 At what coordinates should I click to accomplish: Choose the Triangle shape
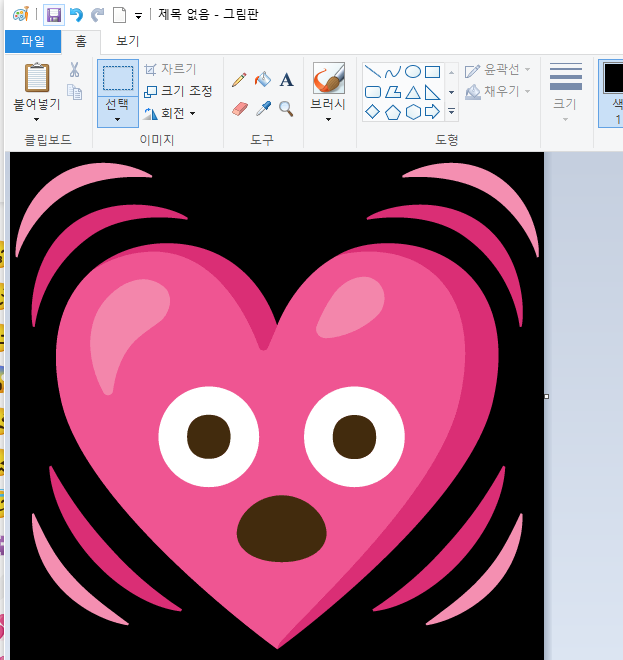click(413, 92)
